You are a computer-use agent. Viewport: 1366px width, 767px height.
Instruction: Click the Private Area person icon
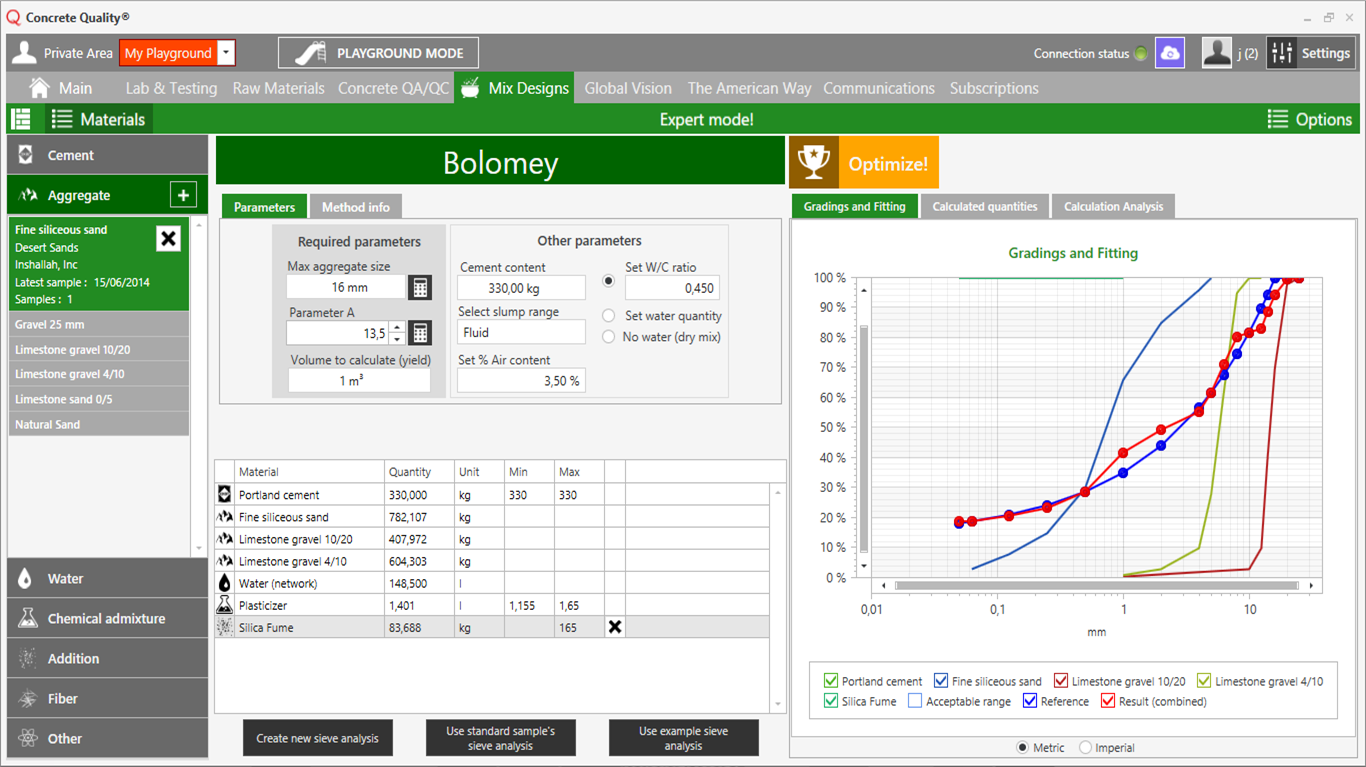[x=25, y=53]
